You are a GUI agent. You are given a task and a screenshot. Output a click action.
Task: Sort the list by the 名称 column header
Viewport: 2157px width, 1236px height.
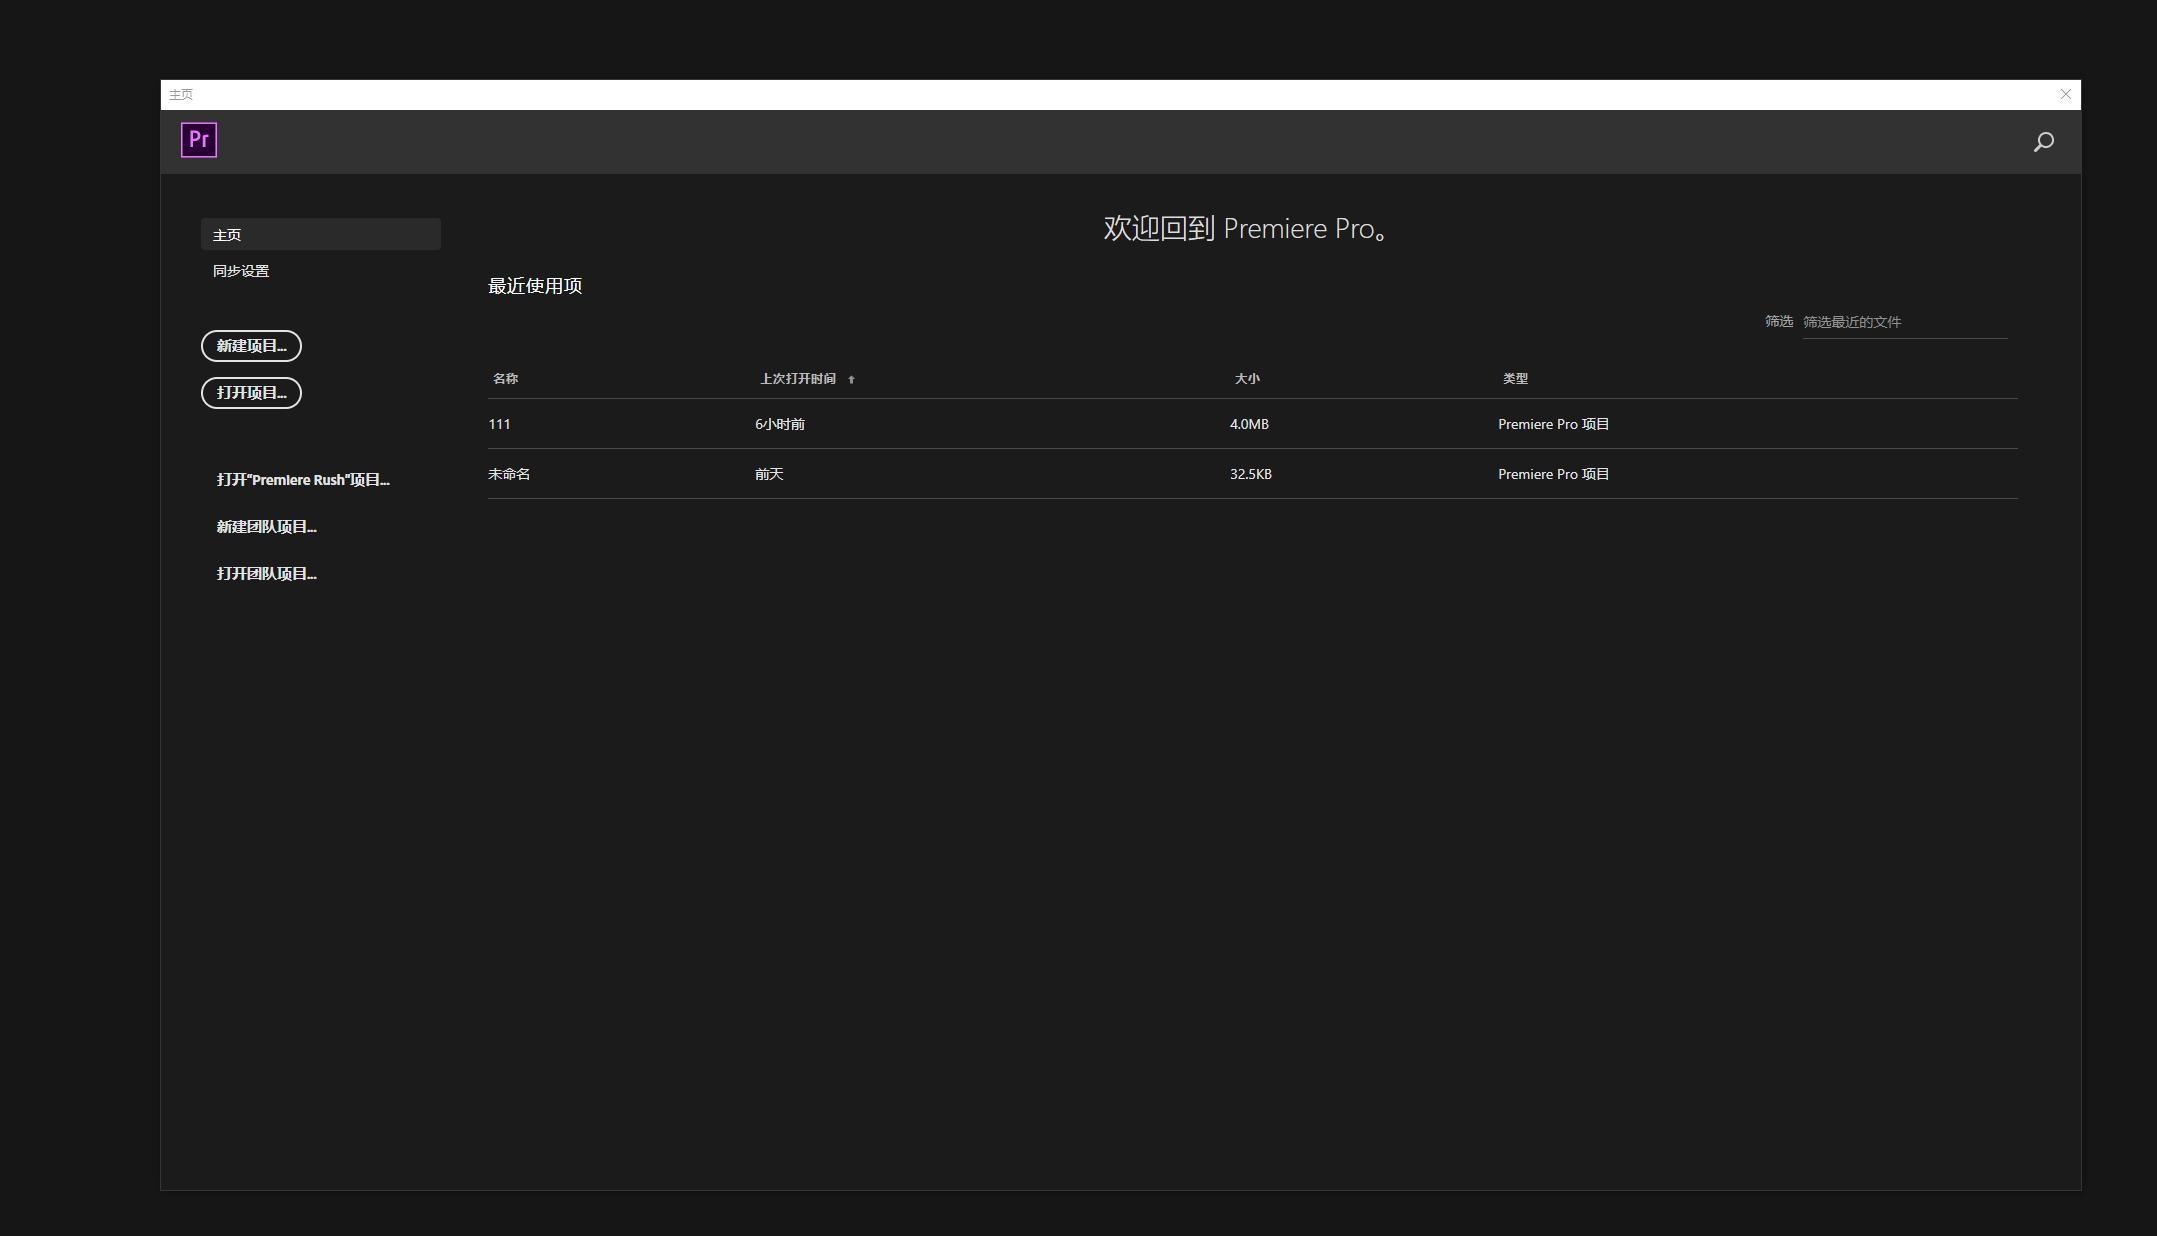[505, 379]
